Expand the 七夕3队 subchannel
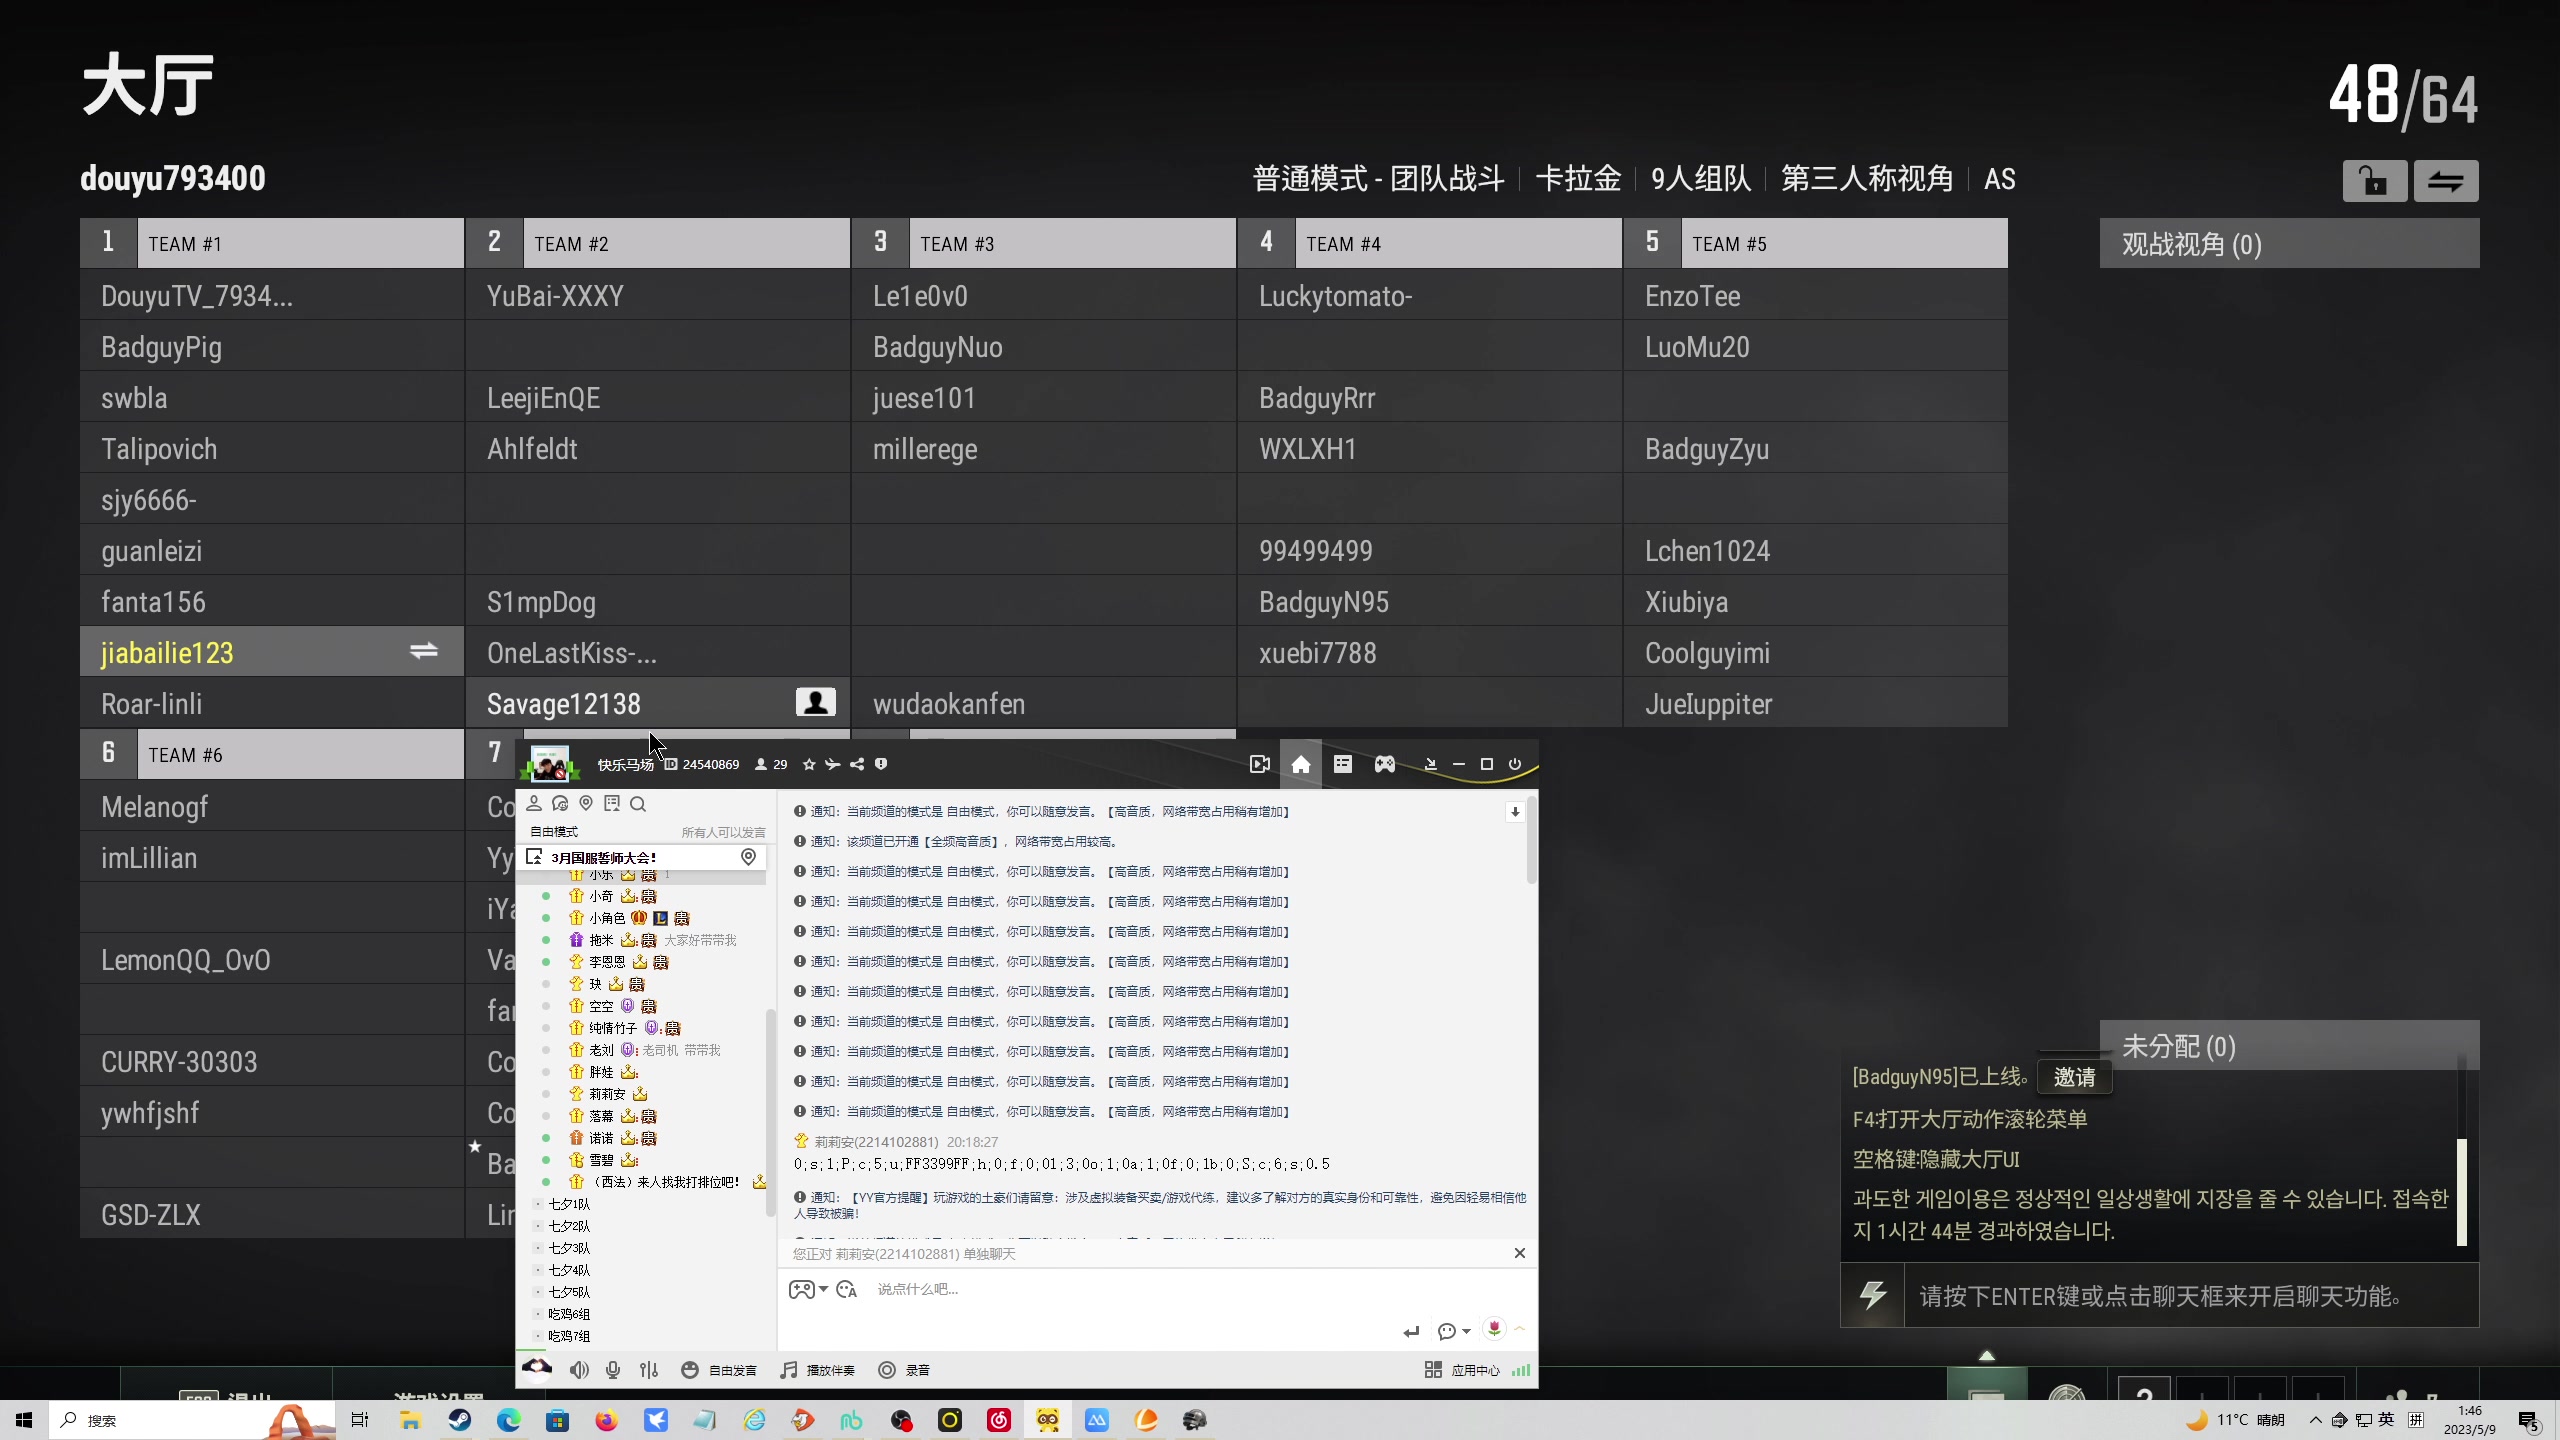 (x=538, y=1248)
